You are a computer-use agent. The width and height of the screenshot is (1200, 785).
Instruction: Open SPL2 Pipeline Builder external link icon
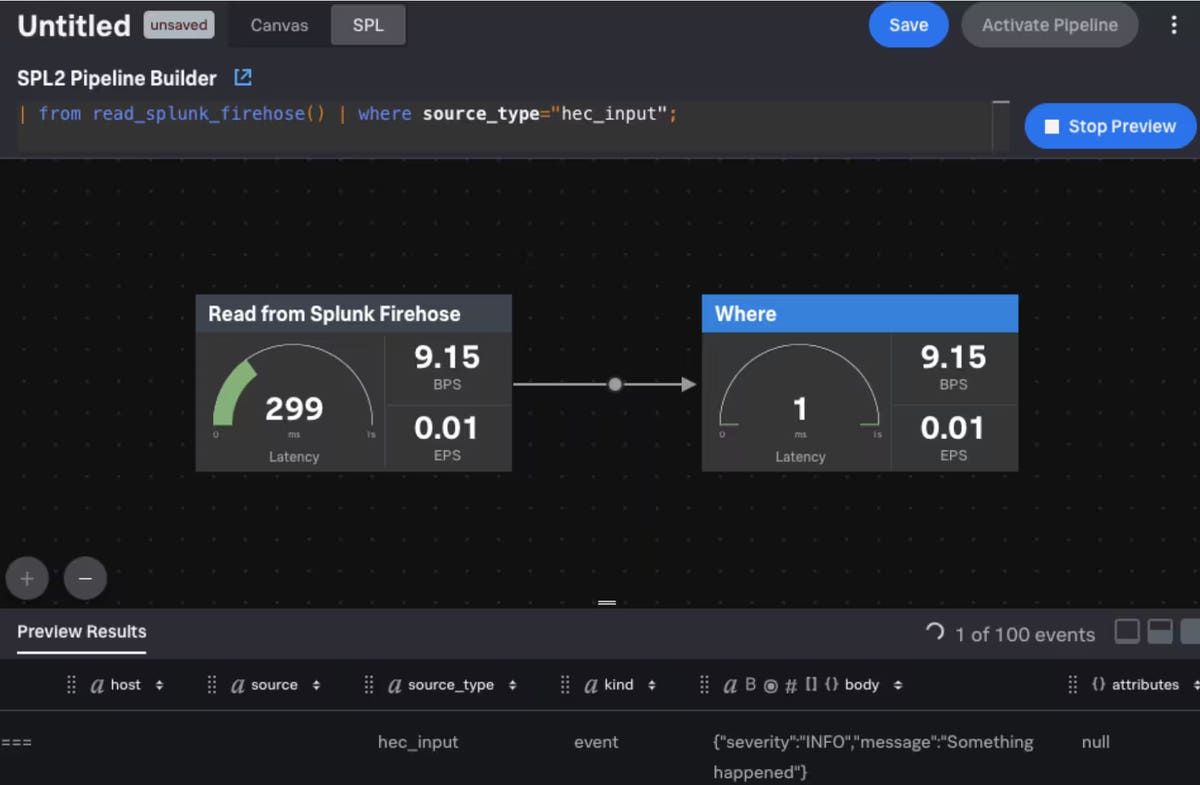pos(243,77)
